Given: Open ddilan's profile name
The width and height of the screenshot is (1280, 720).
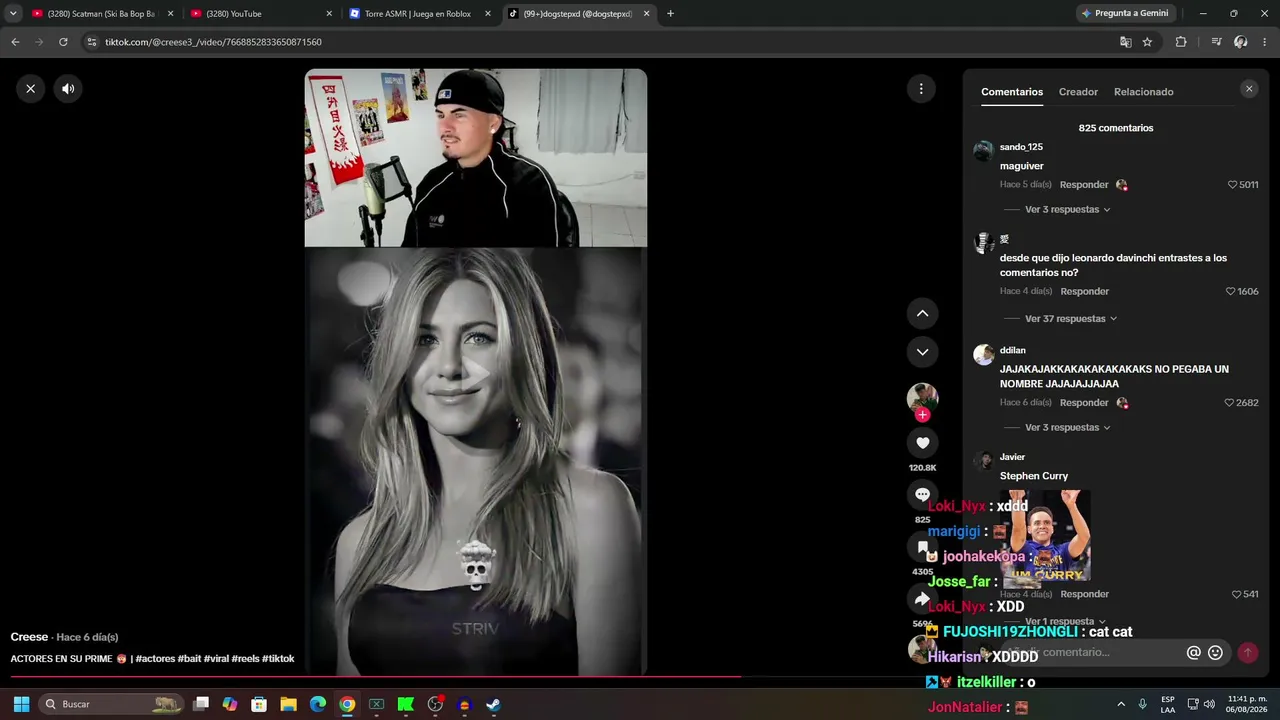Looking at the screenshot, I should [x=1012, y=351].
